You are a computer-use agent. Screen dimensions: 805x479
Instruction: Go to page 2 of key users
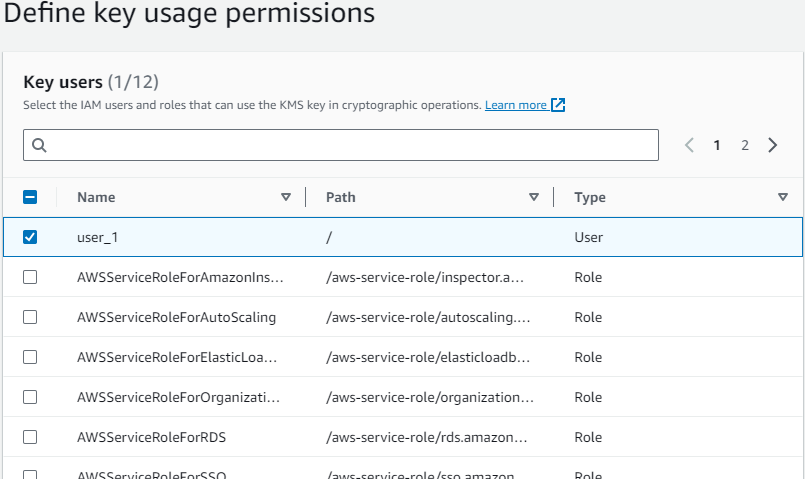point(745,145)
